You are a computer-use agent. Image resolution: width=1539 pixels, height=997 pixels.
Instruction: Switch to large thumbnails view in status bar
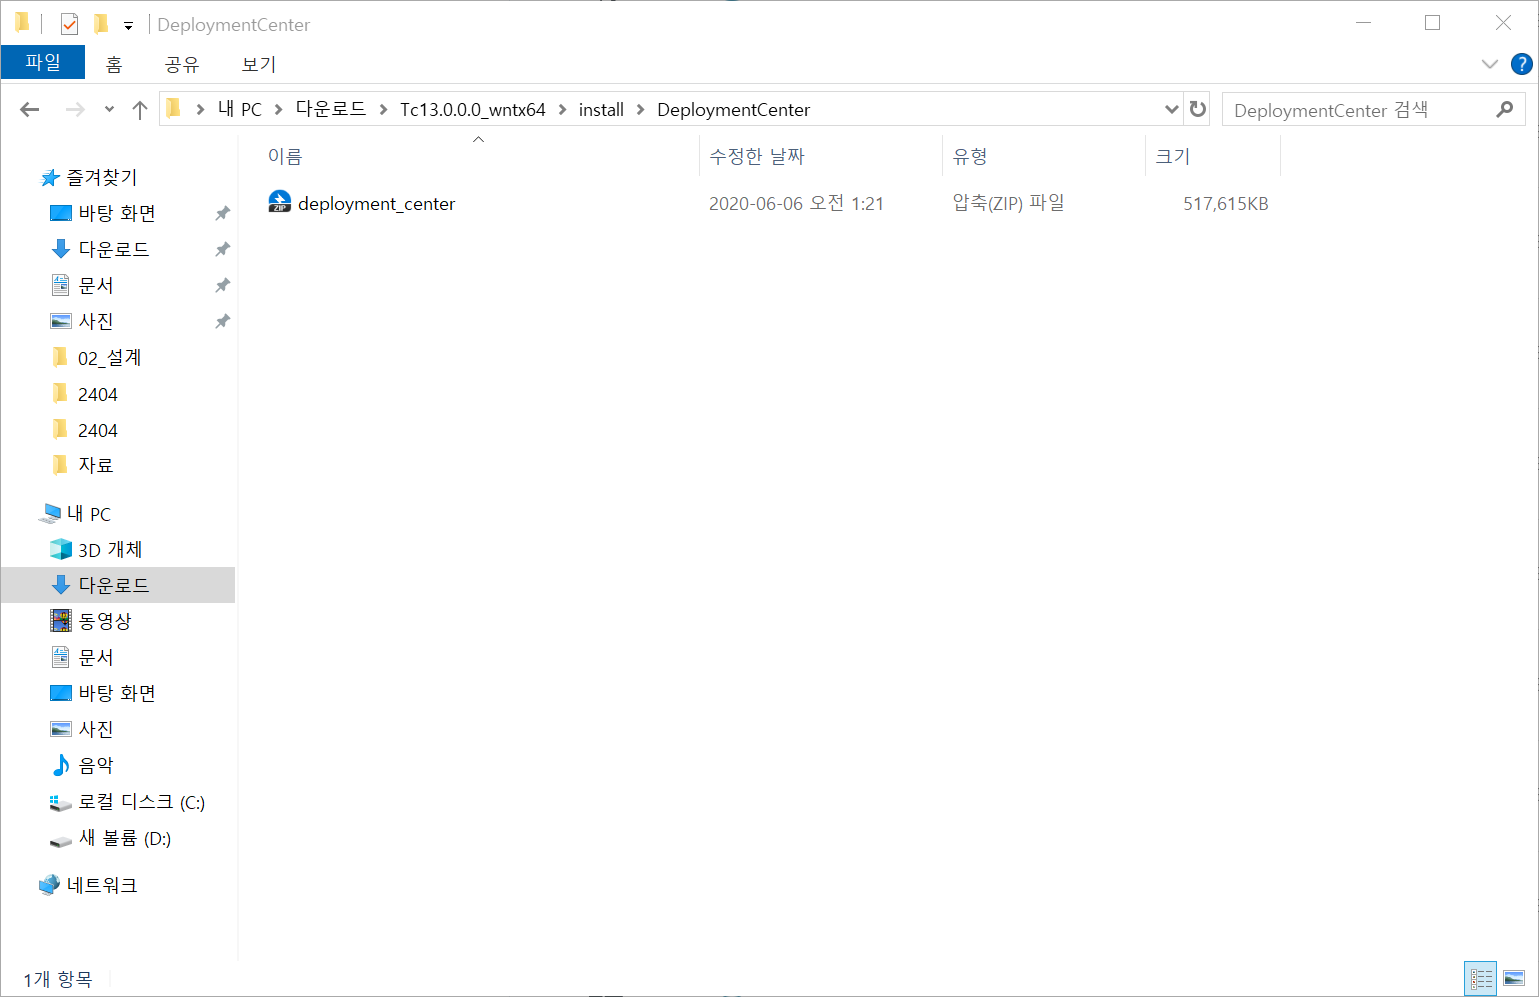1512,978
